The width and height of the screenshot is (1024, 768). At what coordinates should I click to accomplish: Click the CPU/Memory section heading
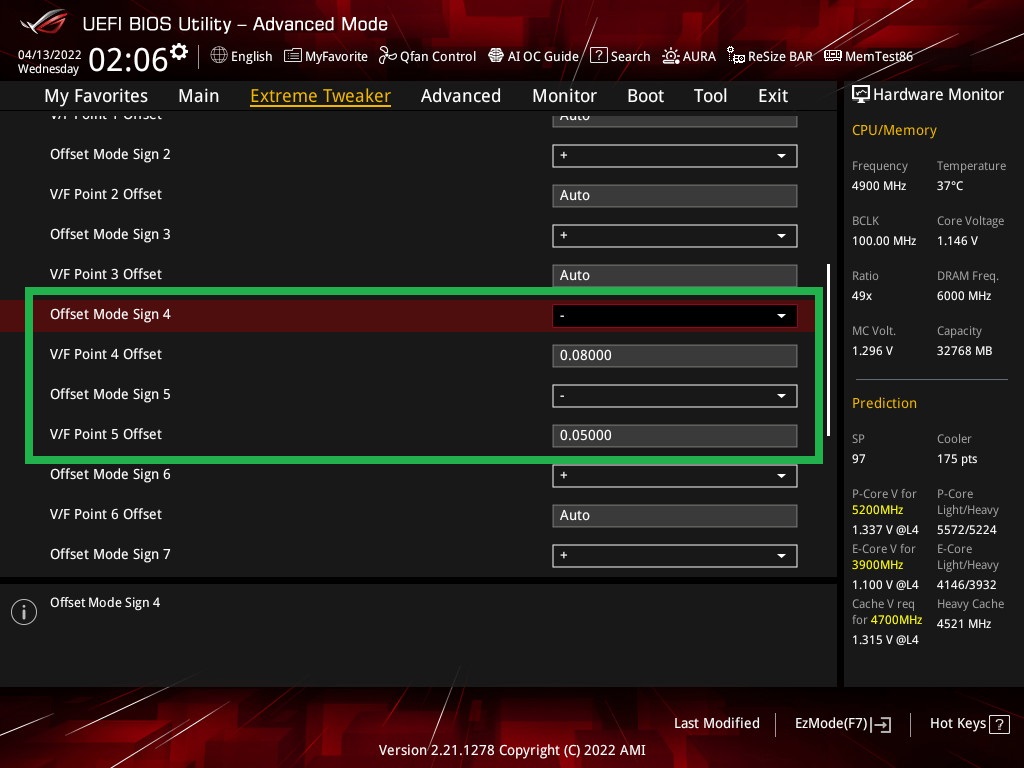pos(894,130)
